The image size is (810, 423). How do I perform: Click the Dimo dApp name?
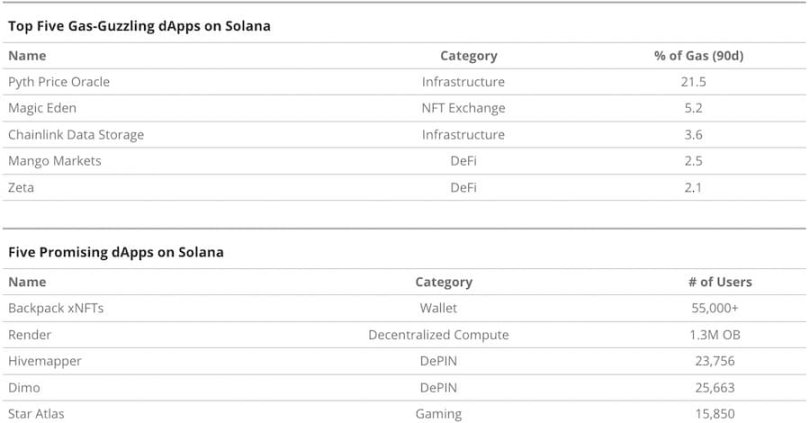[24, 387]
